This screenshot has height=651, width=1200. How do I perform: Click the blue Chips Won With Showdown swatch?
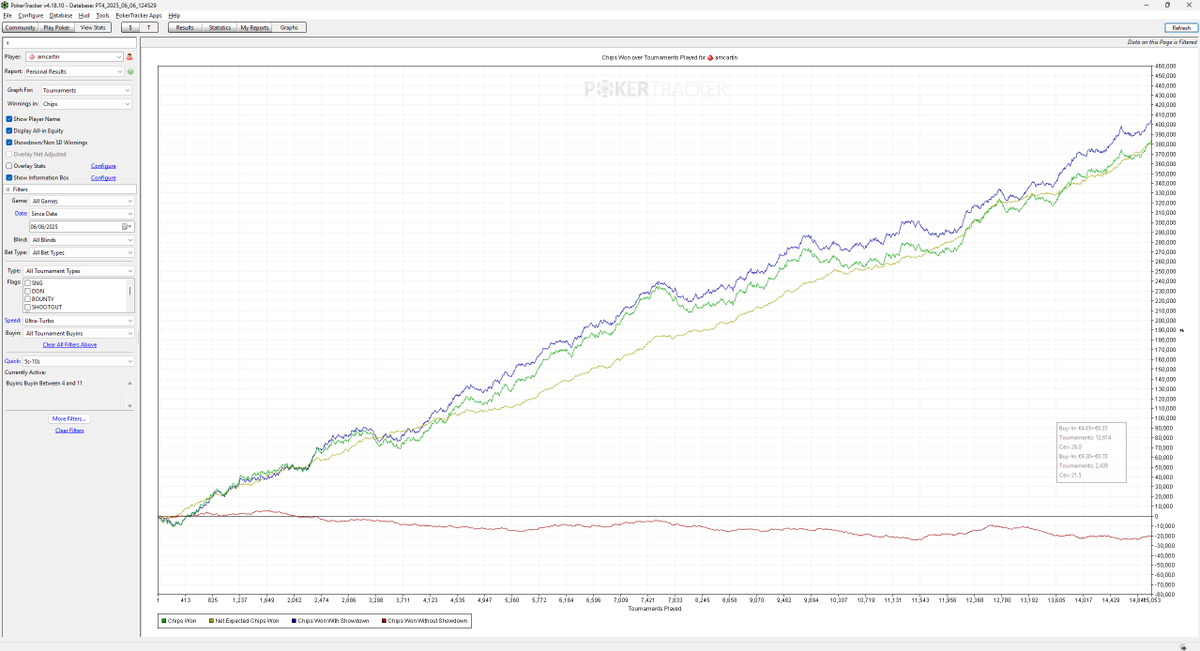tap(295, 621)
